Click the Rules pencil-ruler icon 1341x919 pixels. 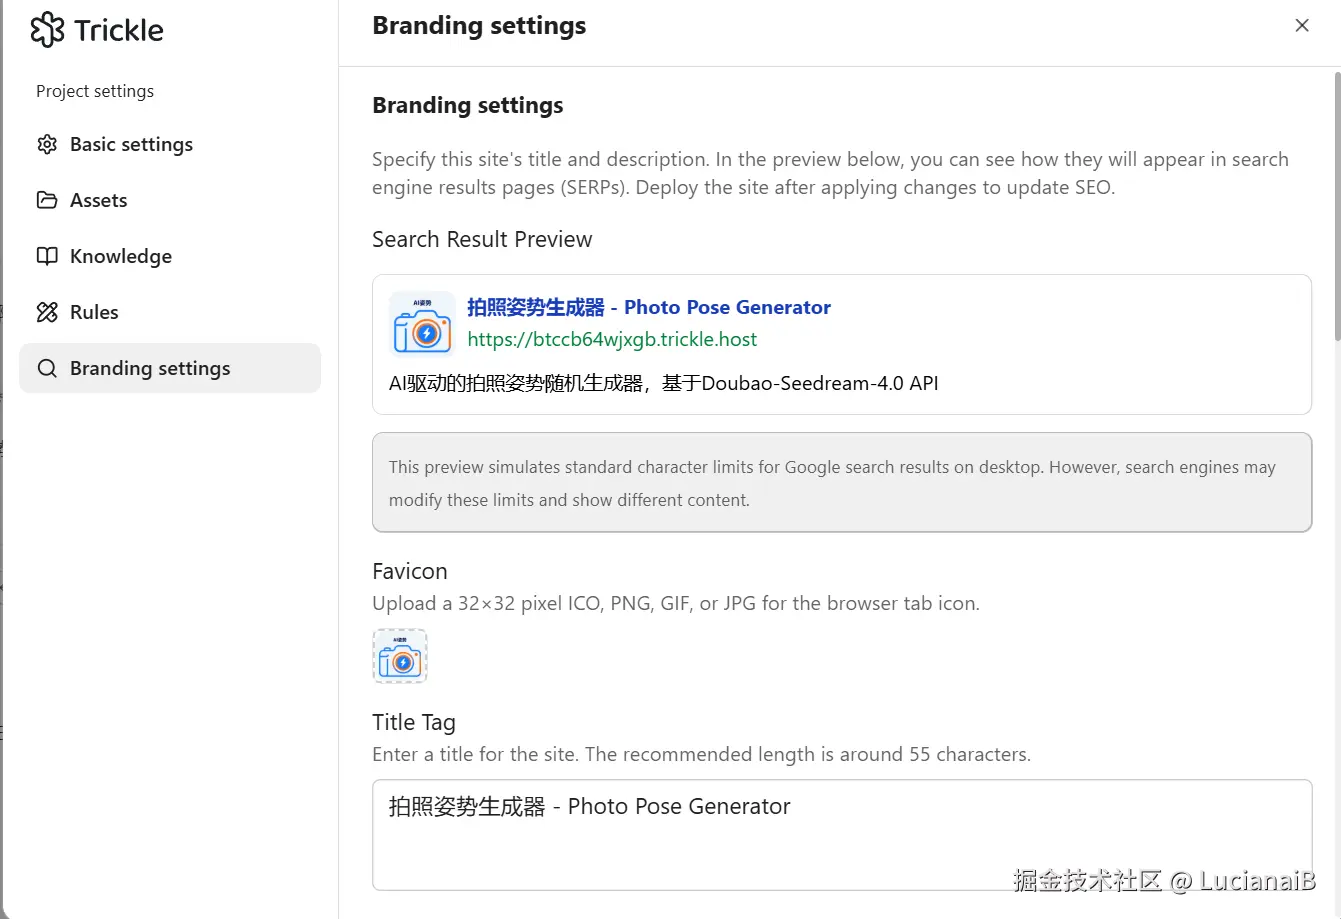[x=47, y=312]
